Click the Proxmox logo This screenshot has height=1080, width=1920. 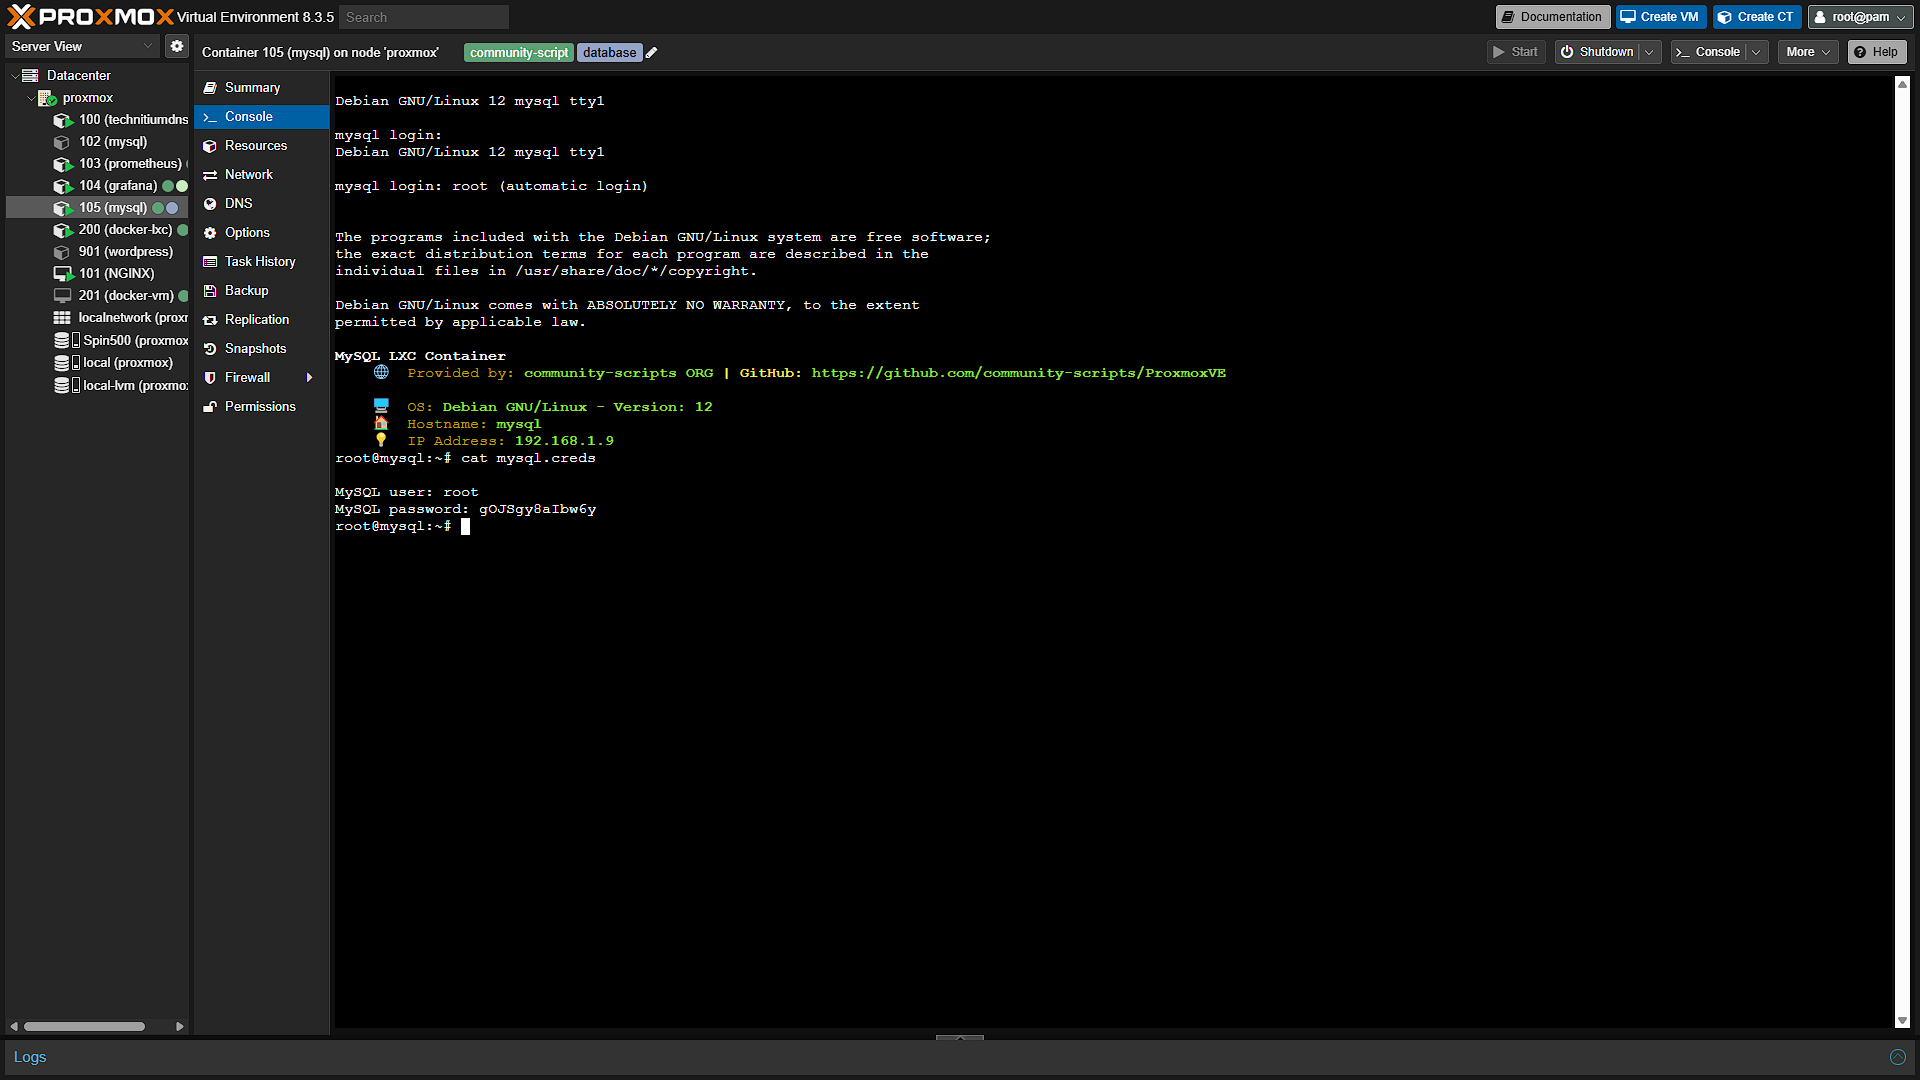90,17
